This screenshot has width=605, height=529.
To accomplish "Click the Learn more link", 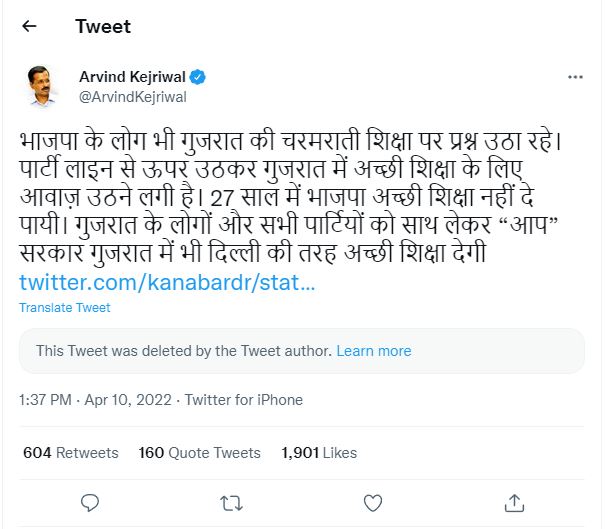I will [374, 351].
